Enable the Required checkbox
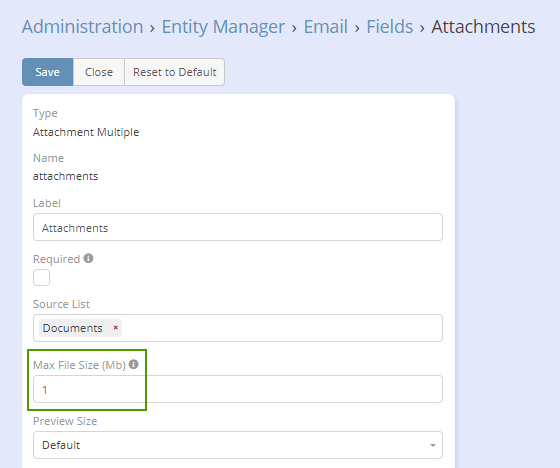This screenshot has height=468, width=560. 41,278
